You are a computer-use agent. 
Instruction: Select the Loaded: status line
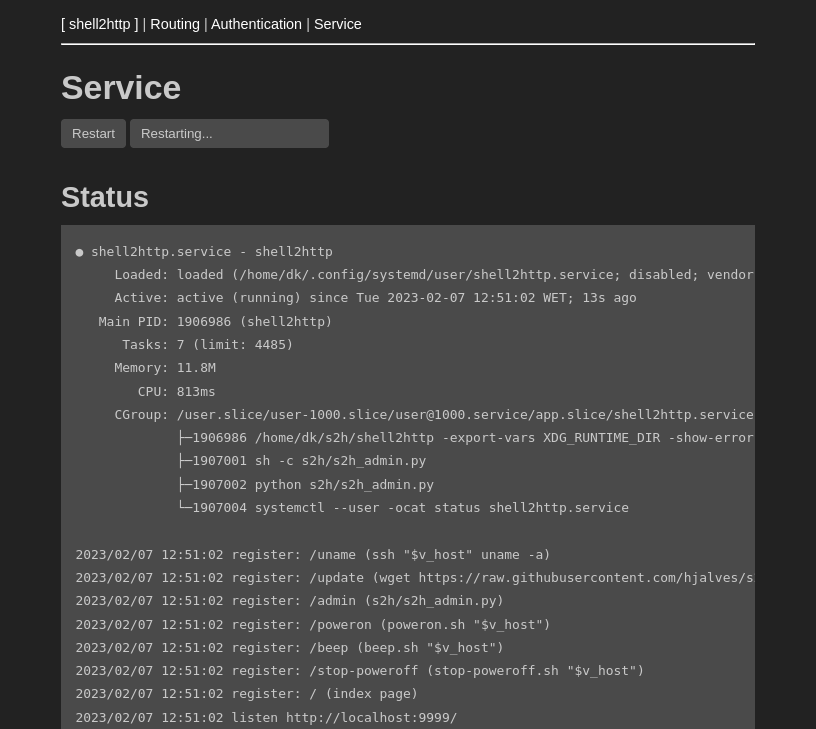(434, 275)
